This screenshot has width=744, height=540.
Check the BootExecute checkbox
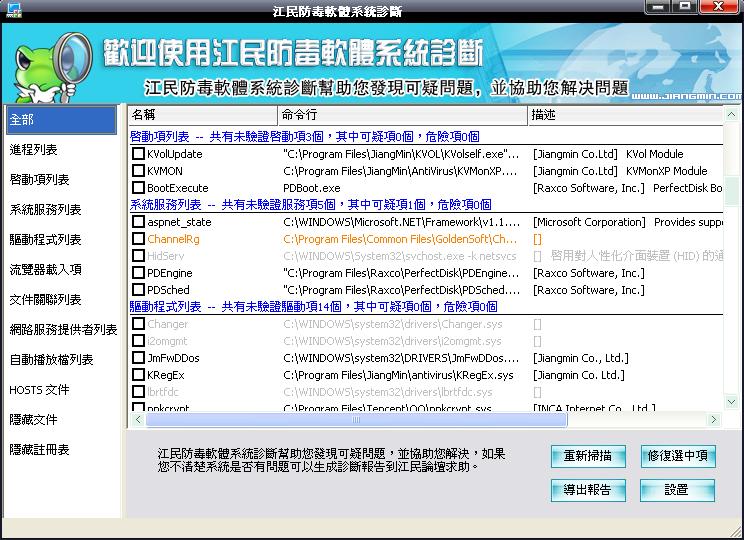point(138,188)
